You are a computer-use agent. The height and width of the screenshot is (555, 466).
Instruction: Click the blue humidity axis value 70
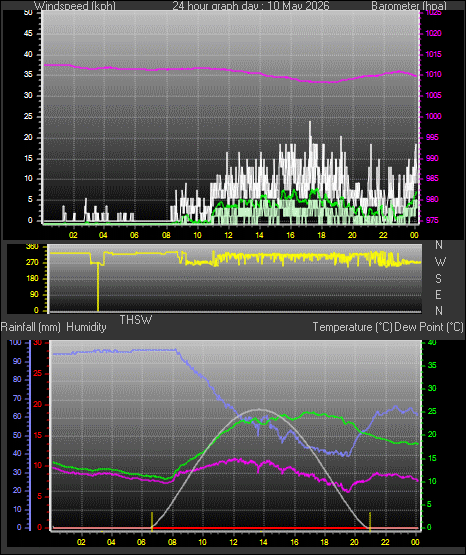click(x=17, y=399)
